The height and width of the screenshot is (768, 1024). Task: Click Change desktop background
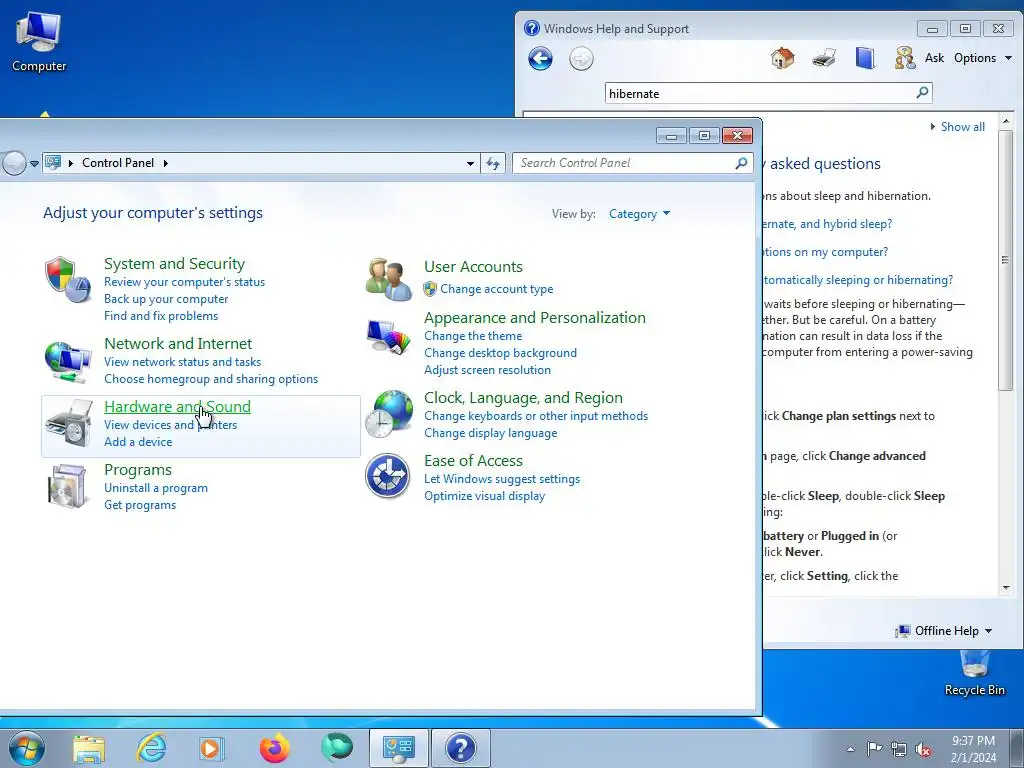(500, 353)
